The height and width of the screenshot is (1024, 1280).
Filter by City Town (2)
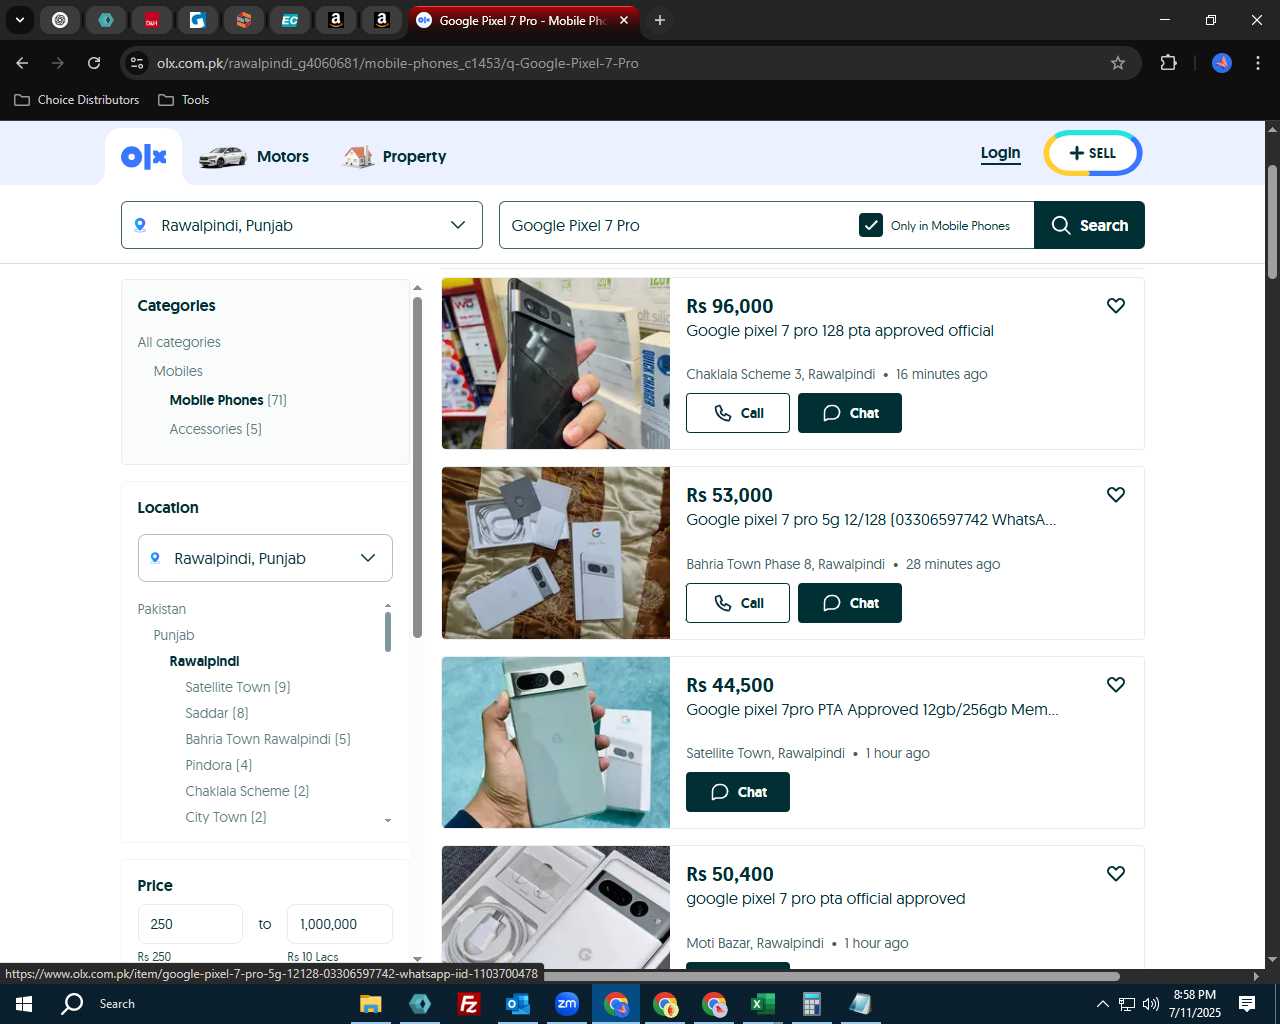tap(226, 817)
